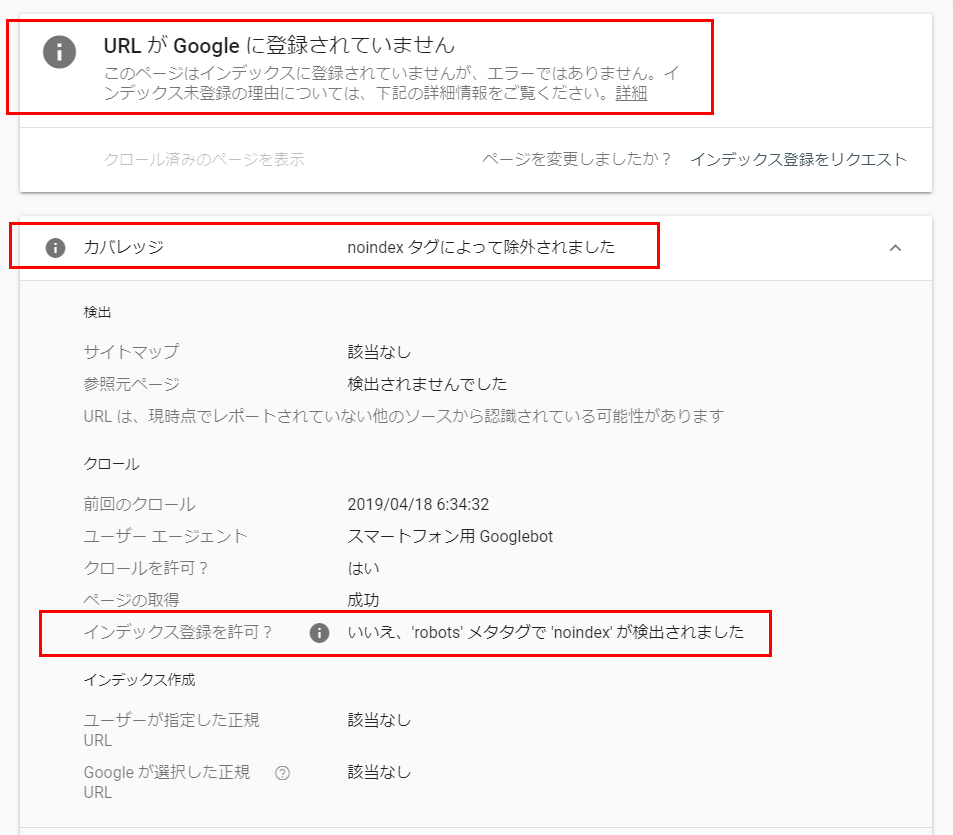The image size is (953, 835).
Task: Click the value 'はい'
Action: pyautogui.click(x=363, y=568)
